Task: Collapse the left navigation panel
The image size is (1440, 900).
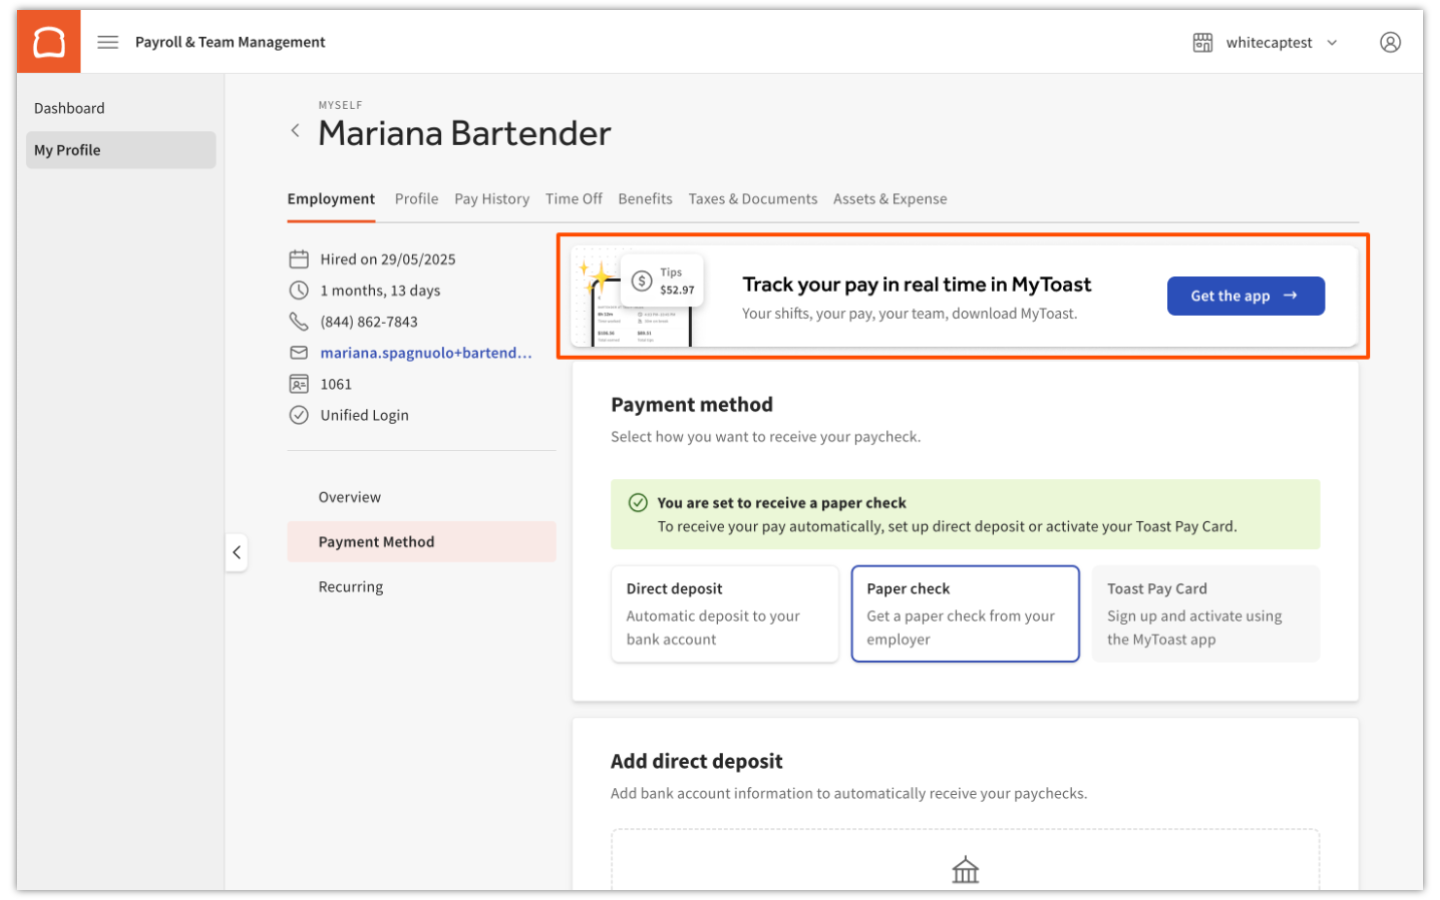Action: (x=237, y=552)
